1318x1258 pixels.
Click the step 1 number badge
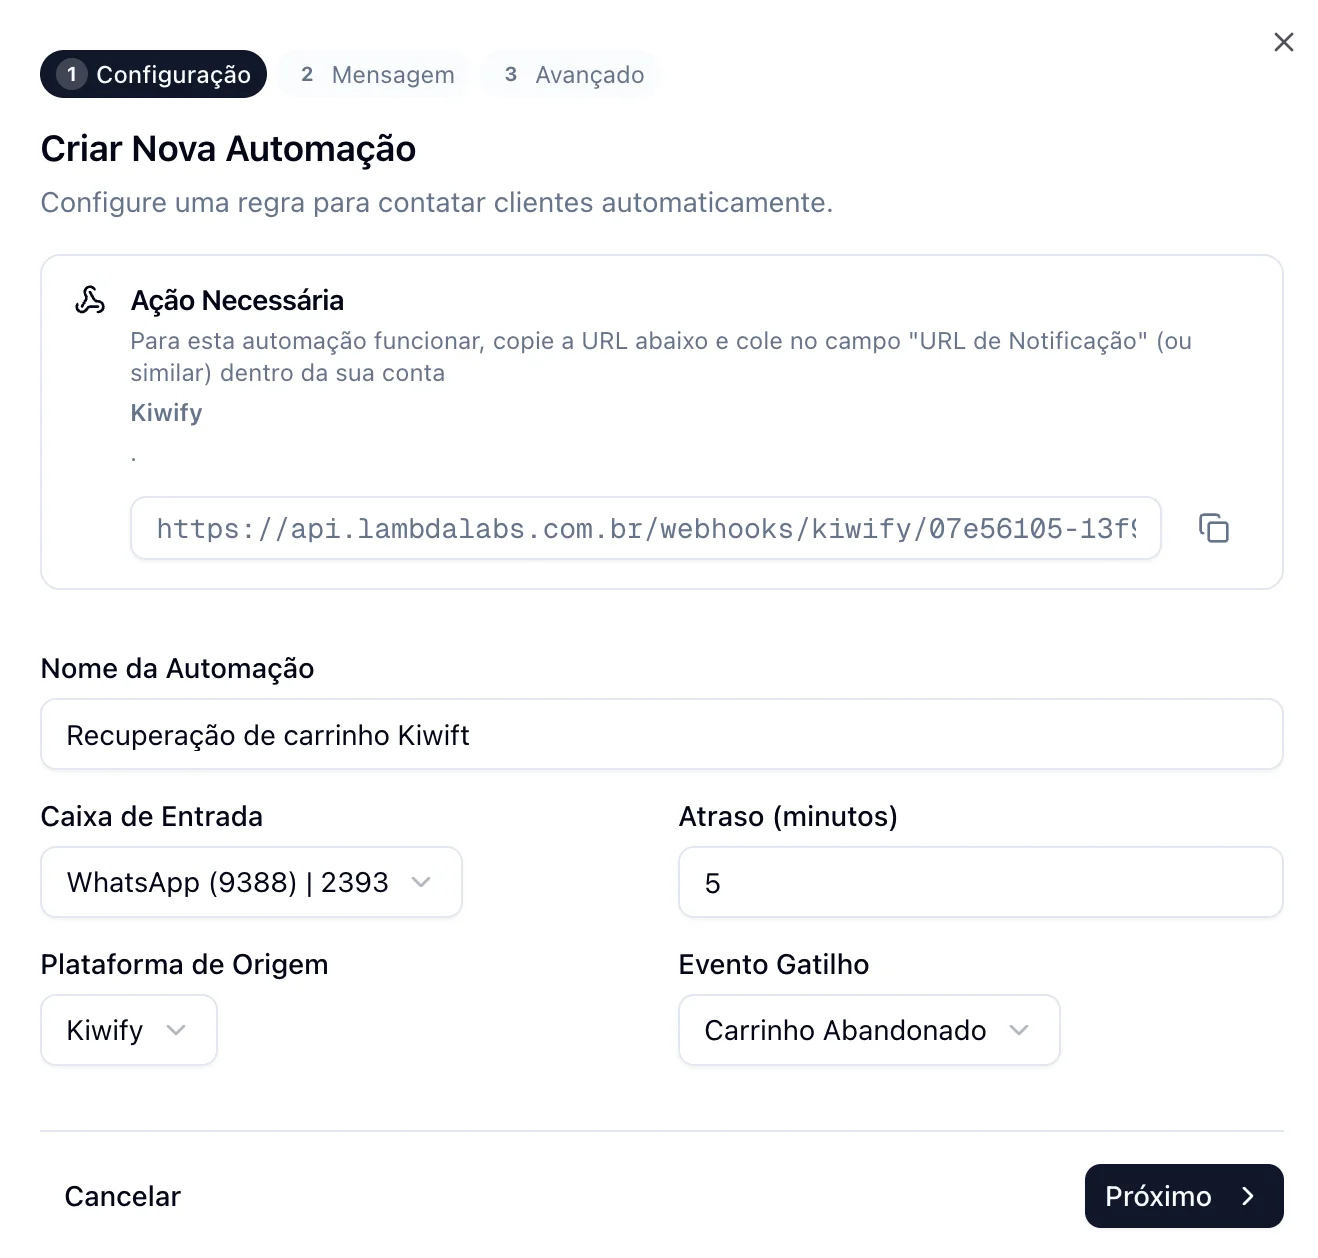71,74
